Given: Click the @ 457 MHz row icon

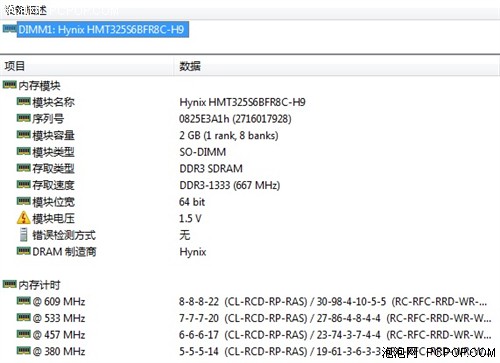Looking at the screenshot, I should click(x=24, y=334).
